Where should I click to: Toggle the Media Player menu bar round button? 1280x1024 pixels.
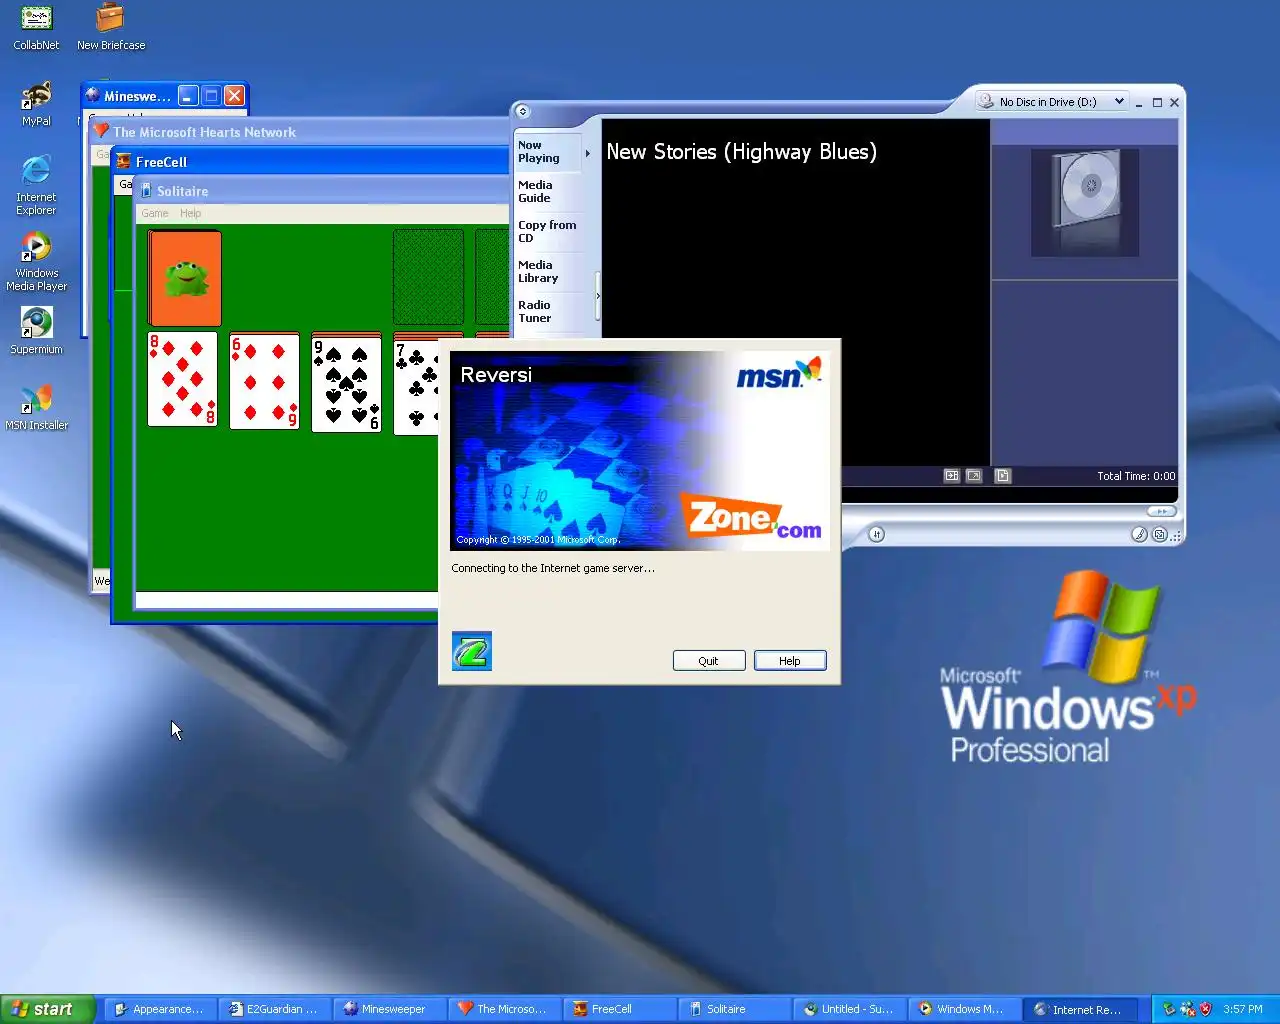point(522,112)
